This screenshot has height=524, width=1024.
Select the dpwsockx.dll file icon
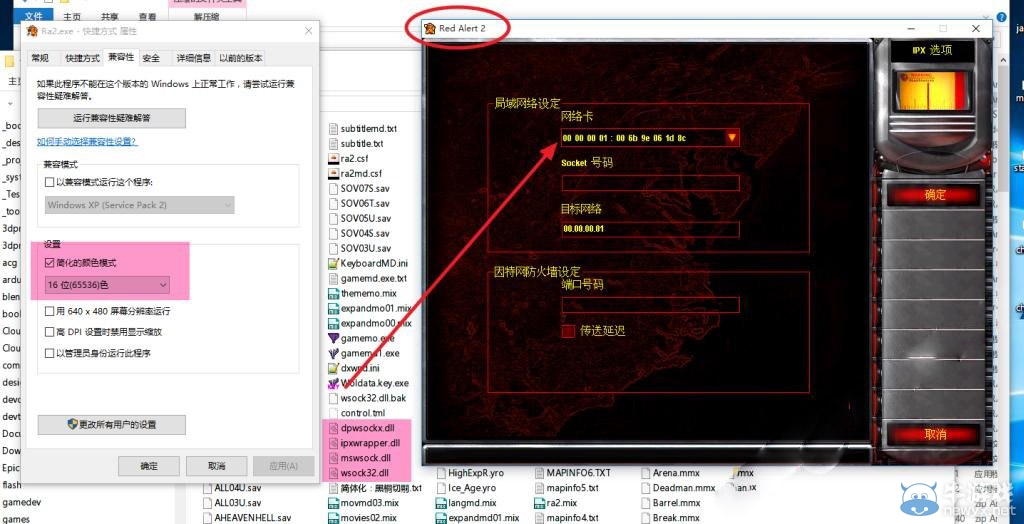tap(333, 428)
